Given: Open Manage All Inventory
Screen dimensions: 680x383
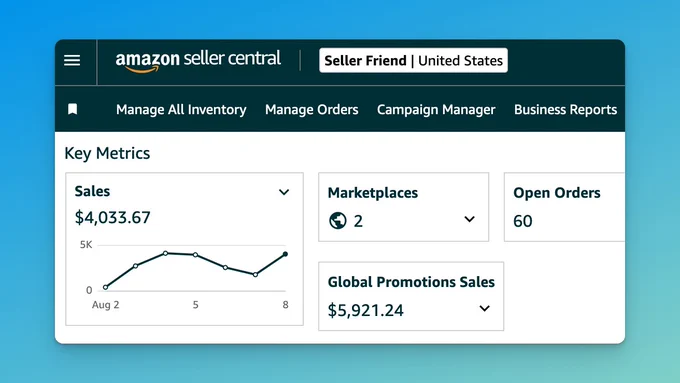Looking at the screenshot, I should 181,109.
